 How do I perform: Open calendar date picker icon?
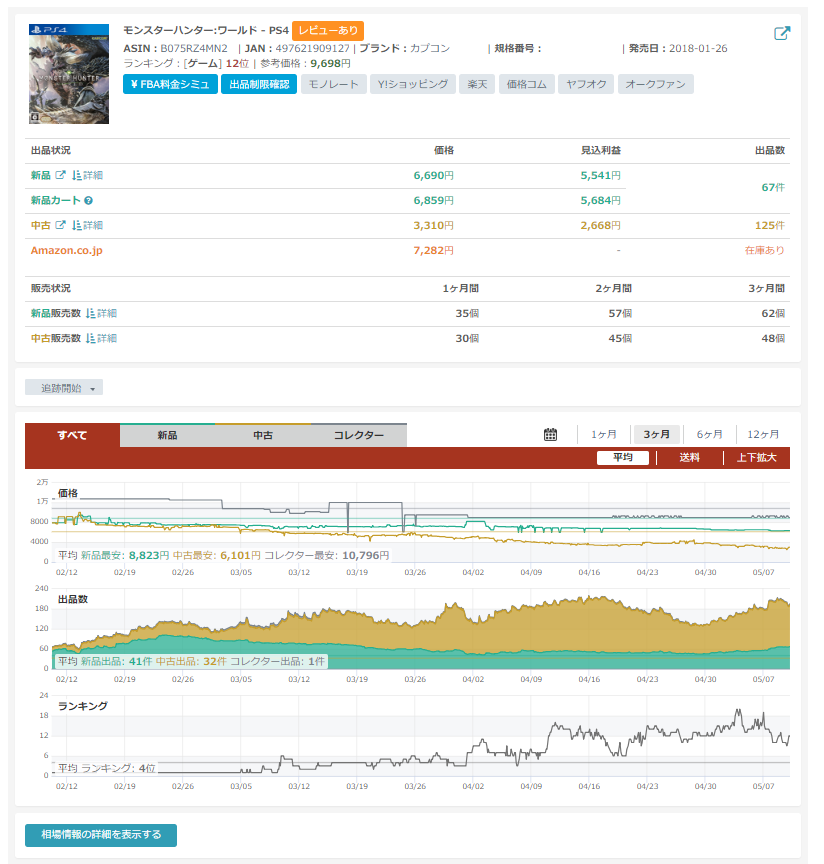click(x=550, y=434)
